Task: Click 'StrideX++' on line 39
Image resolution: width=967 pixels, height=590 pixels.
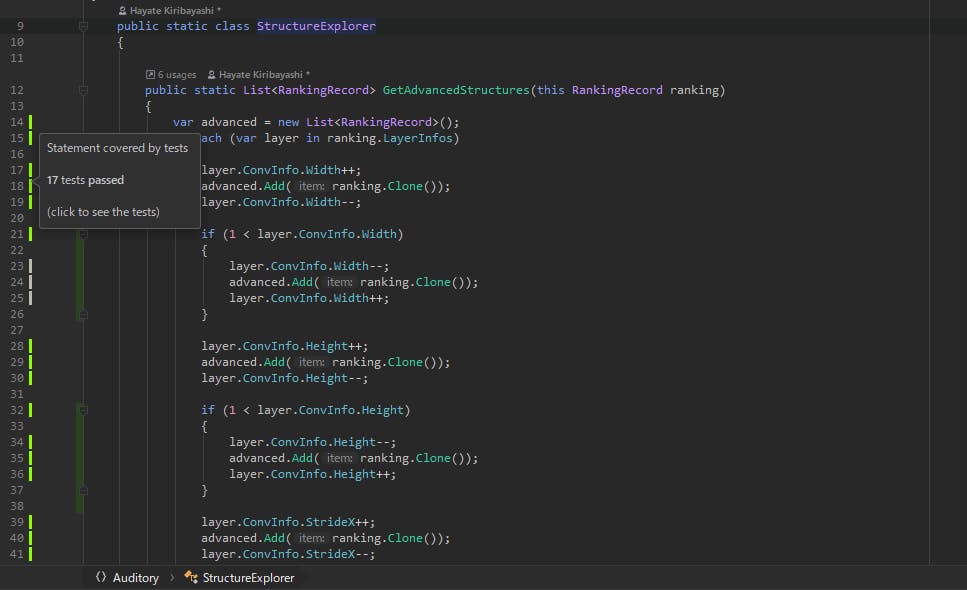Action: [x=337, y=523]
